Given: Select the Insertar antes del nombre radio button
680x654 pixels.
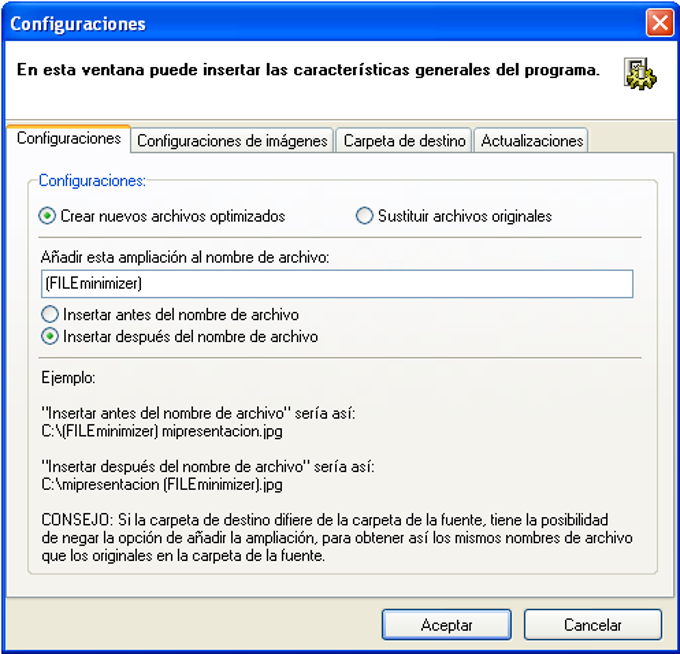Looking at the screenshot, I should [50, 314].
